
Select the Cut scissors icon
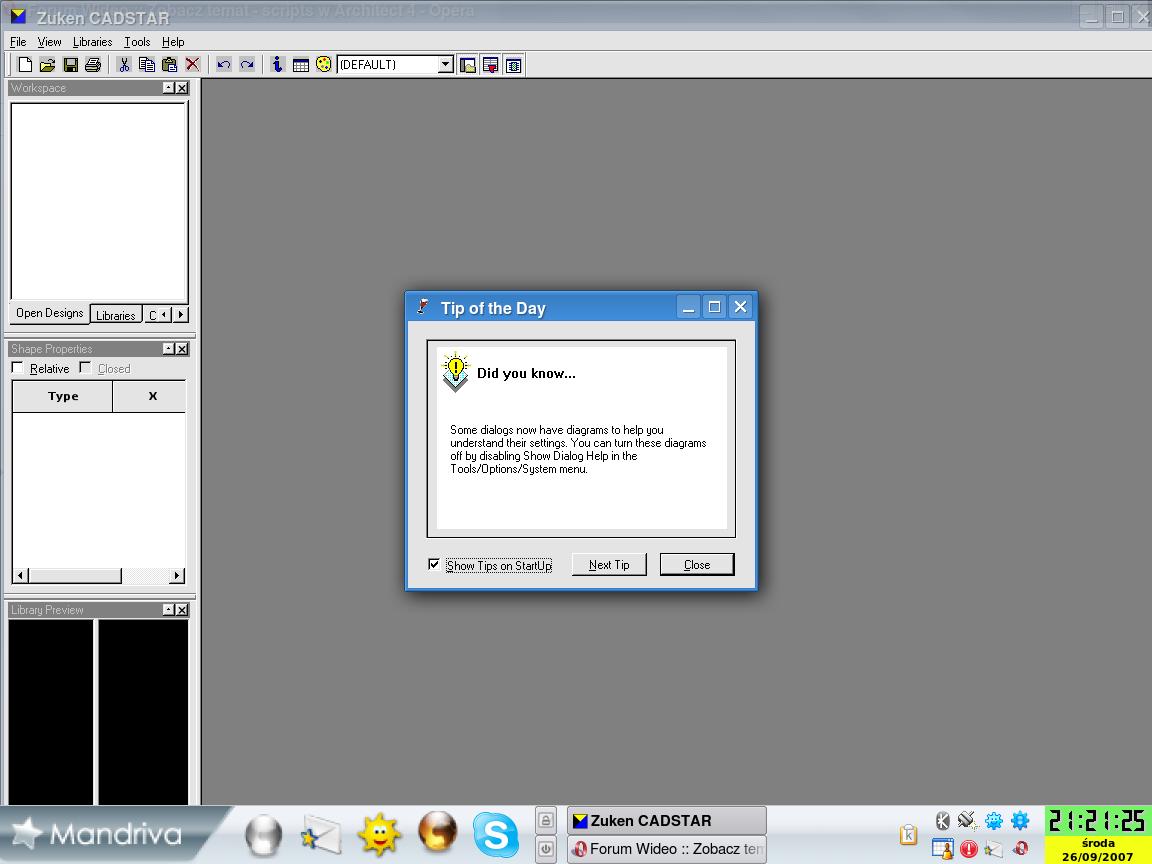point(124,65)
